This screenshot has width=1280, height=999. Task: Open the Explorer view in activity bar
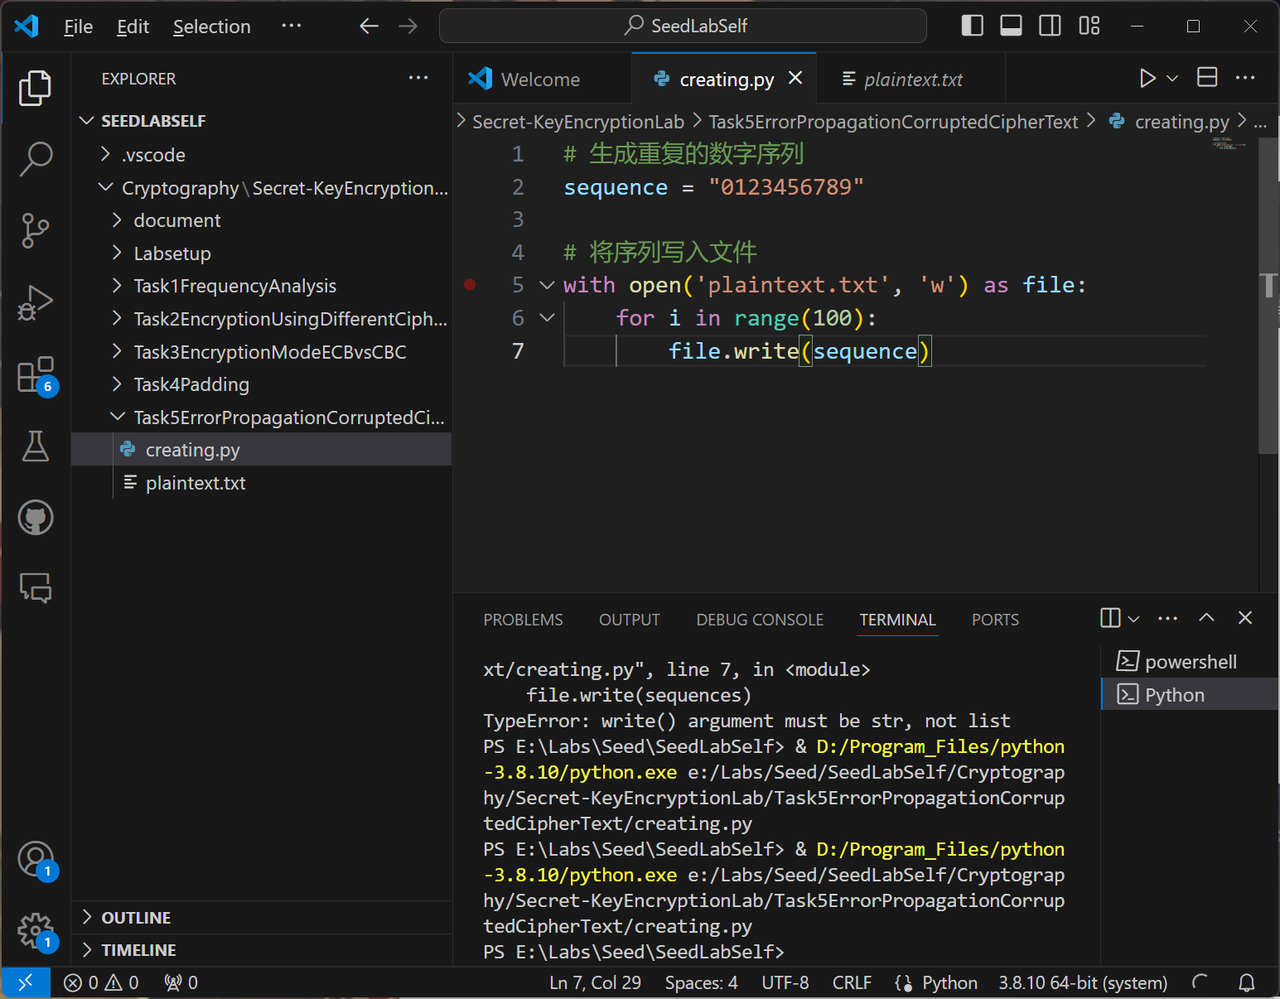click(35, 89)
